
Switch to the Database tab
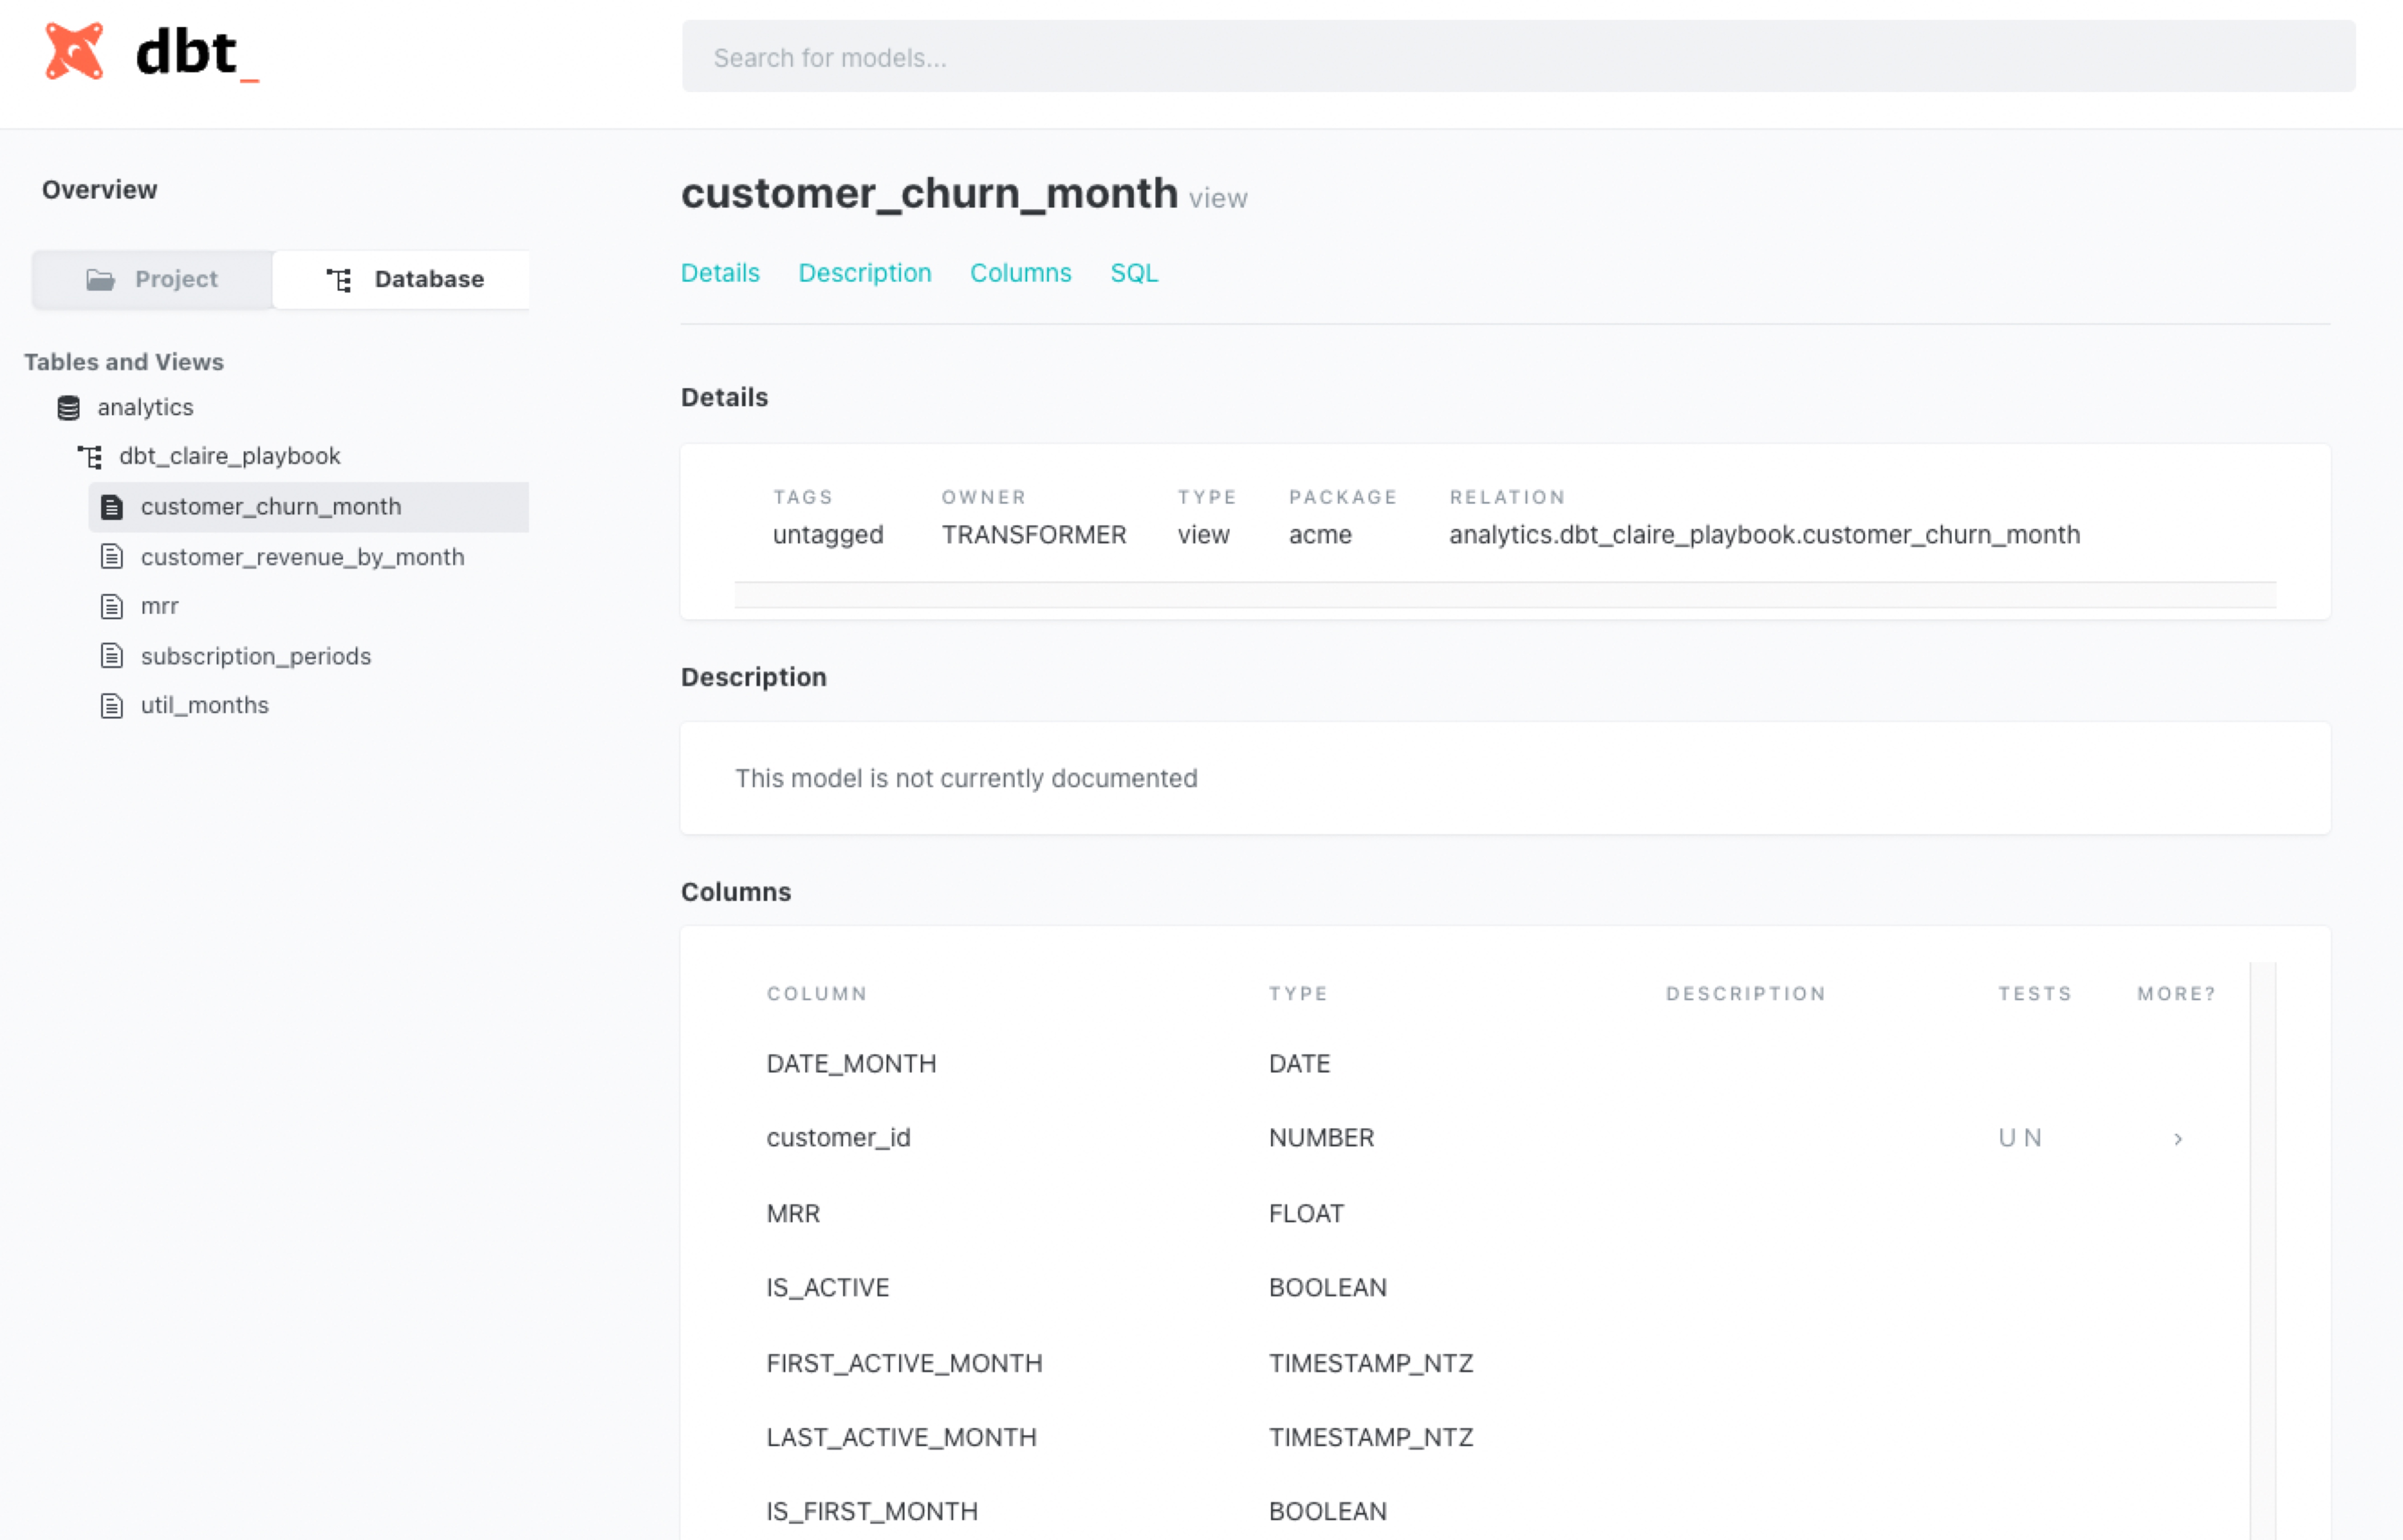(x=401, y=279)
